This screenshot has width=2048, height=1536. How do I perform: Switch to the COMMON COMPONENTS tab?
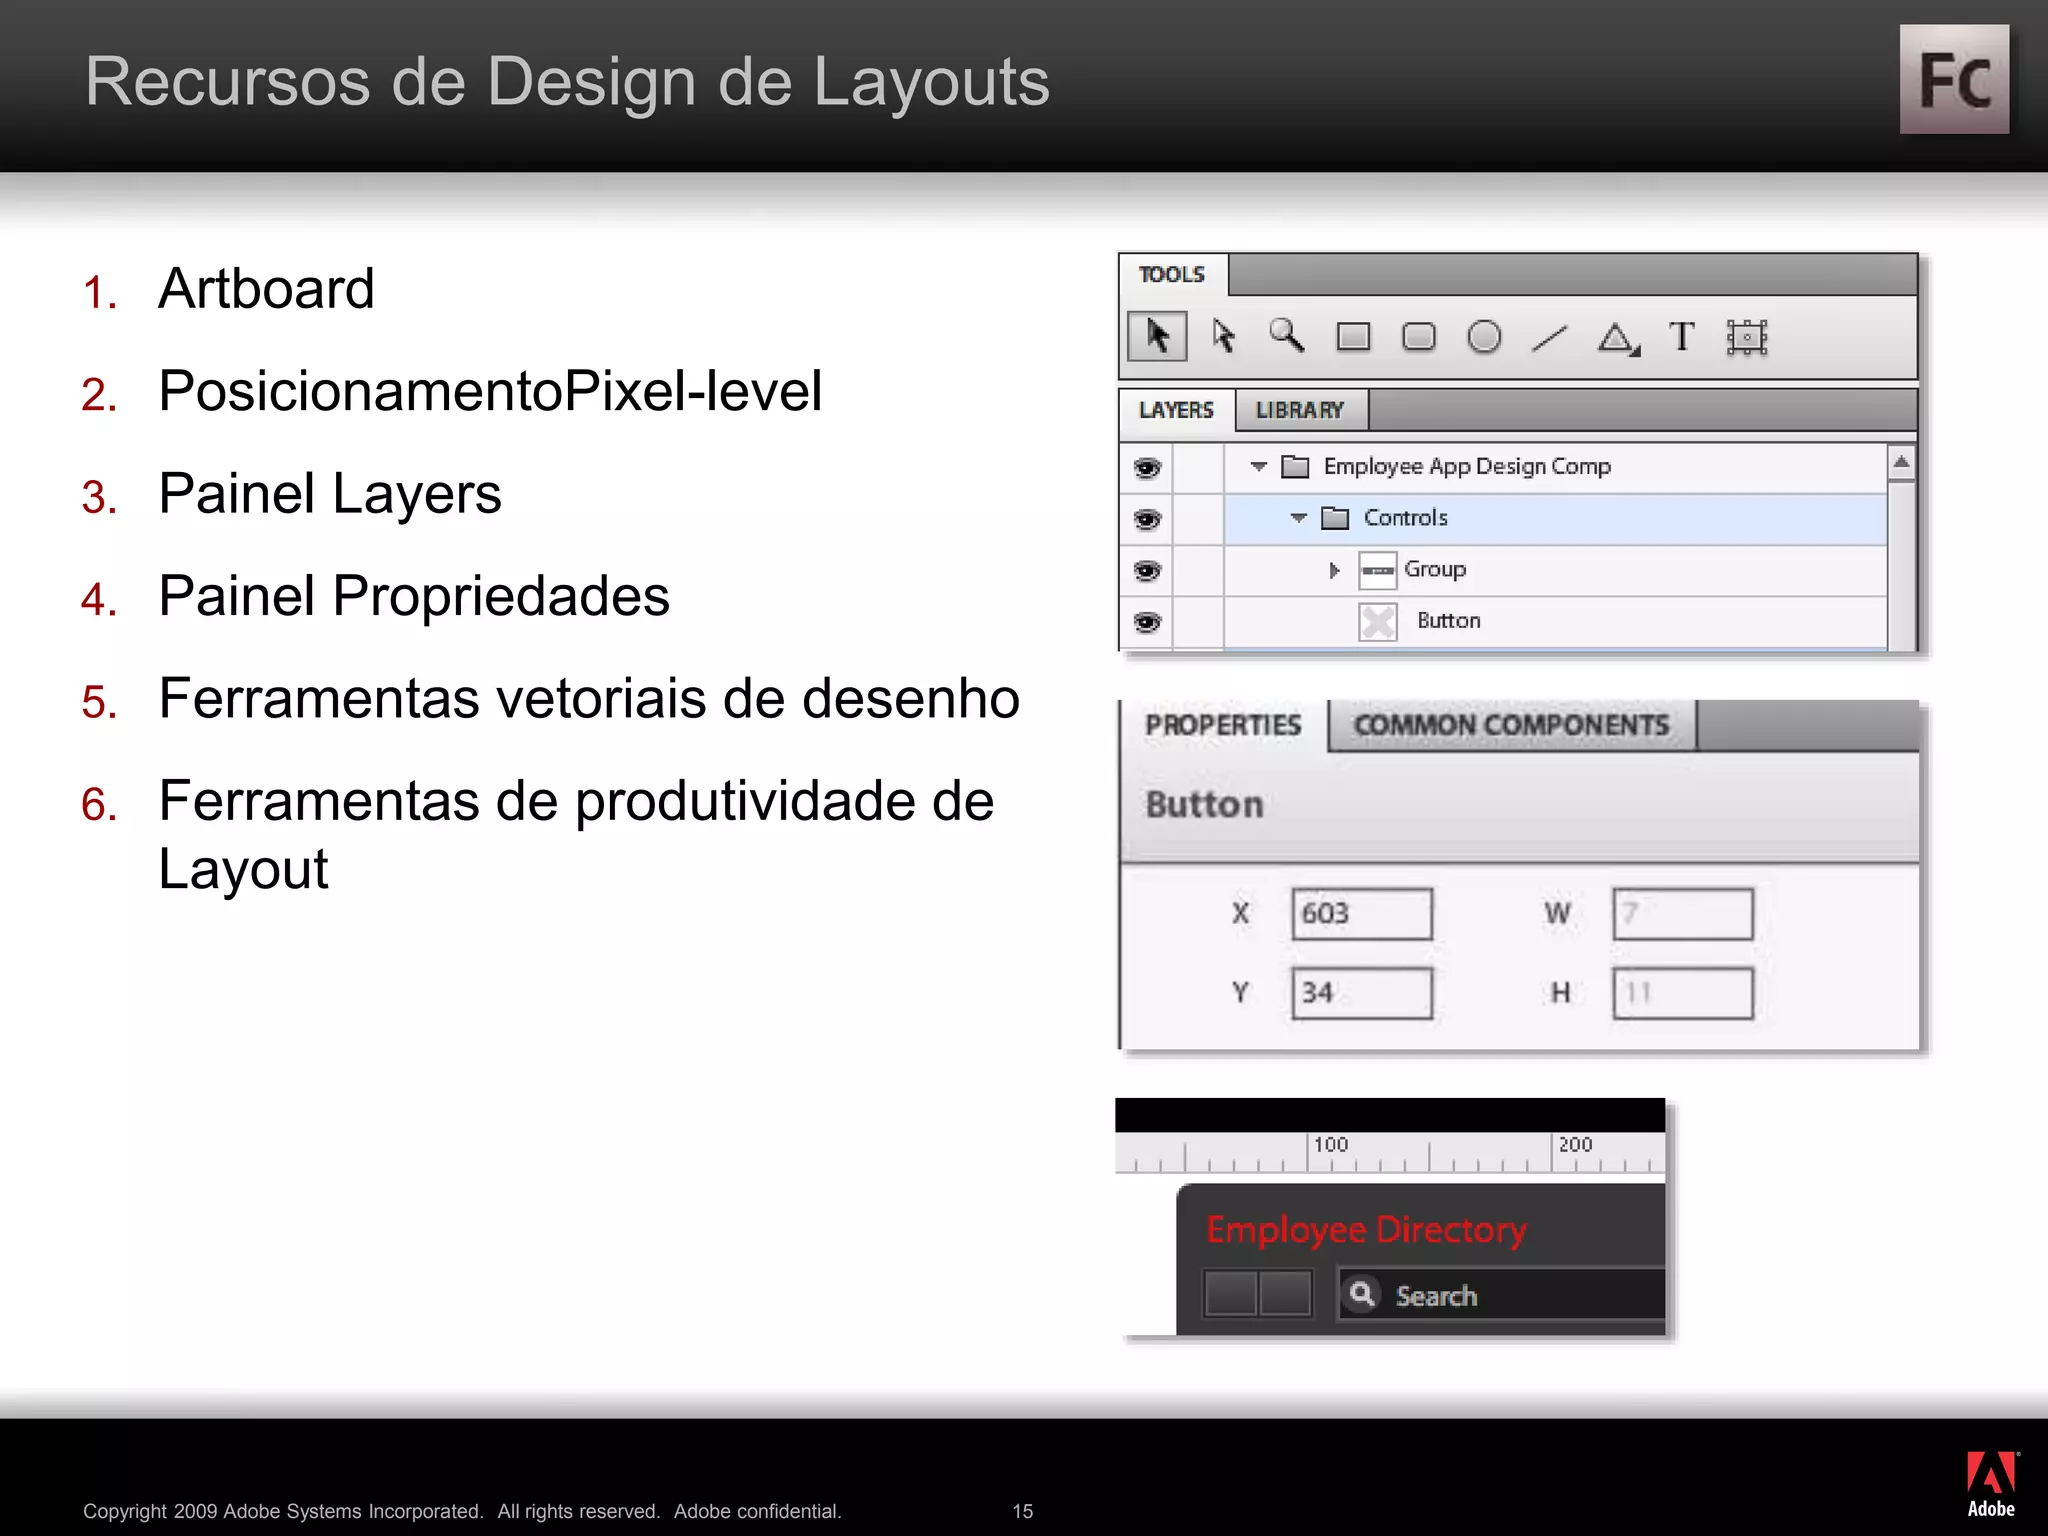coord(1512,724)
